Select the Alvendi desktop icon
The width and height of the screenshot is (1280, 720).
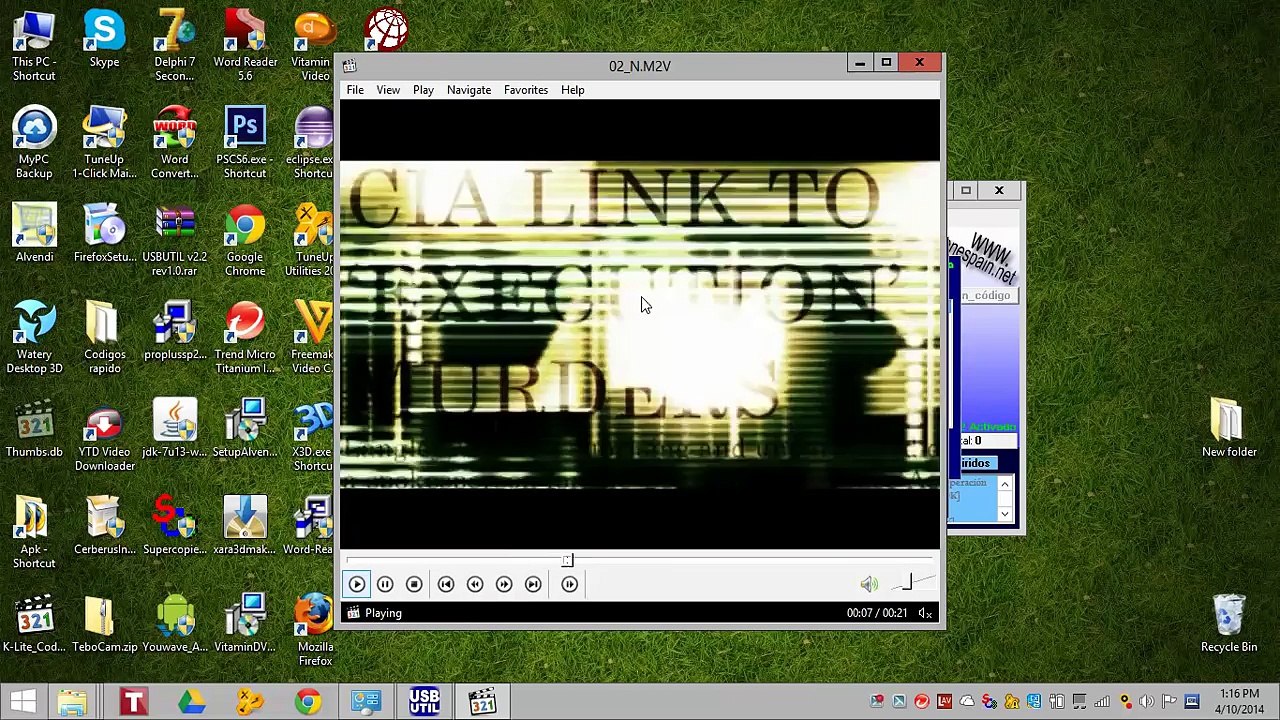tap(34, 234)
